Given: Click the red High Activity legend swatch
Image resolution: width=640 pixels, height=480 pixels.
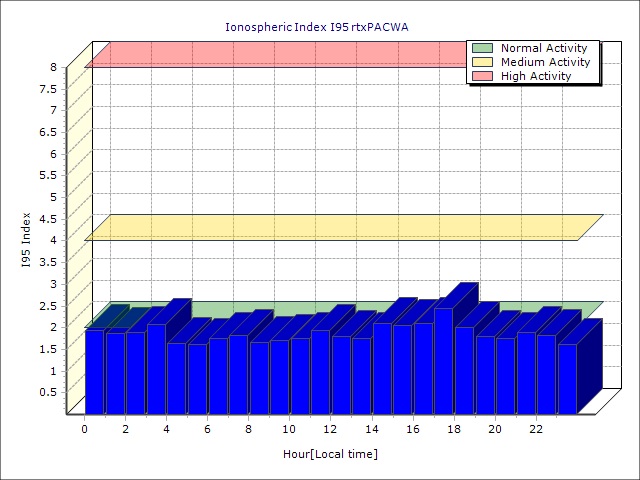Looking at the screenshot, I should tap(482, 76).
